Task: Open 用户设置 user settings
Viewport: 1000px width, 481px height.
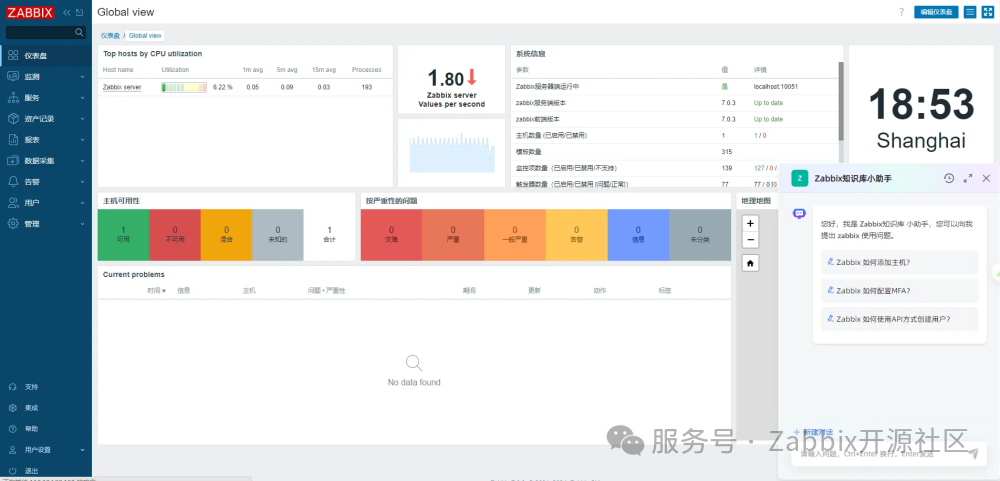Action: [46, 450]
